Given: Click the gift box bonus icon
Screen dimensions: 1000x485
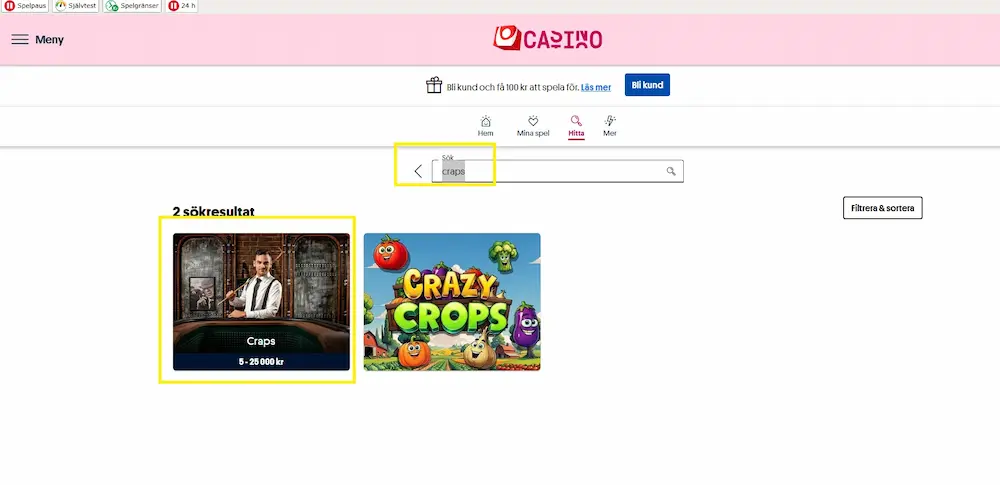Looking at the screenshot, I should (434, 86).
